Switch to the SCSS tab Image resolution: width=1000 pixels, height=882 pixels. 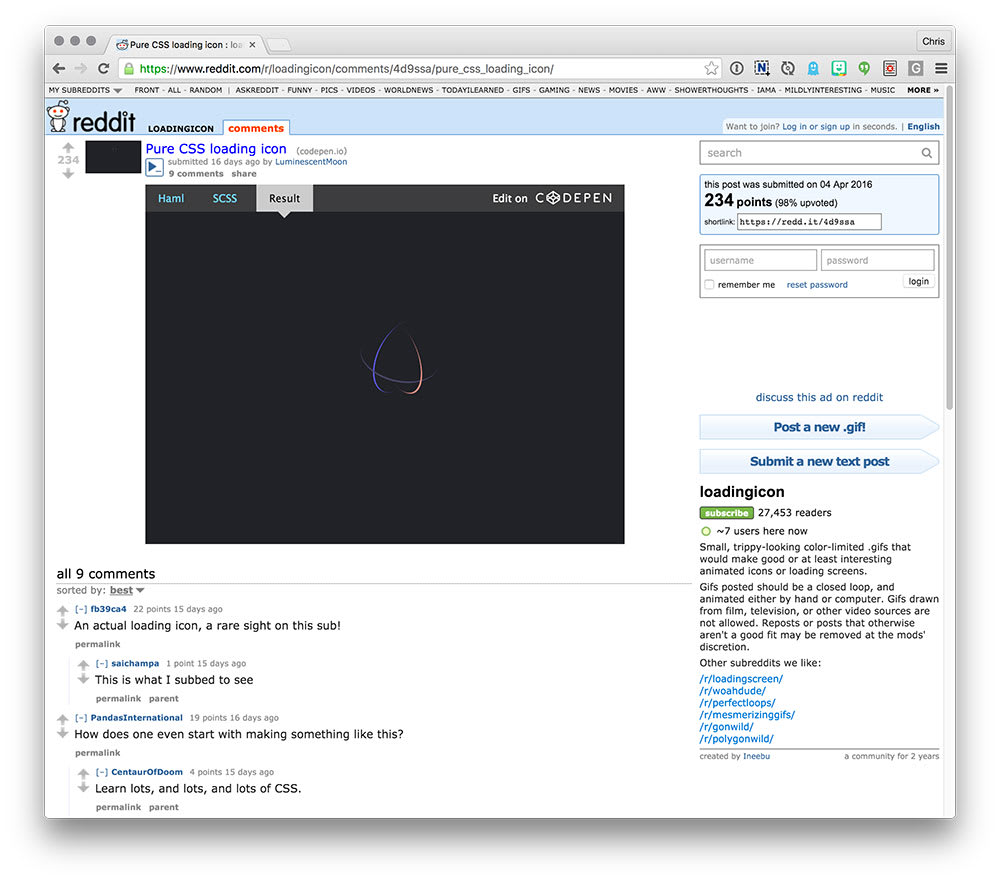[x=224, y=198]
